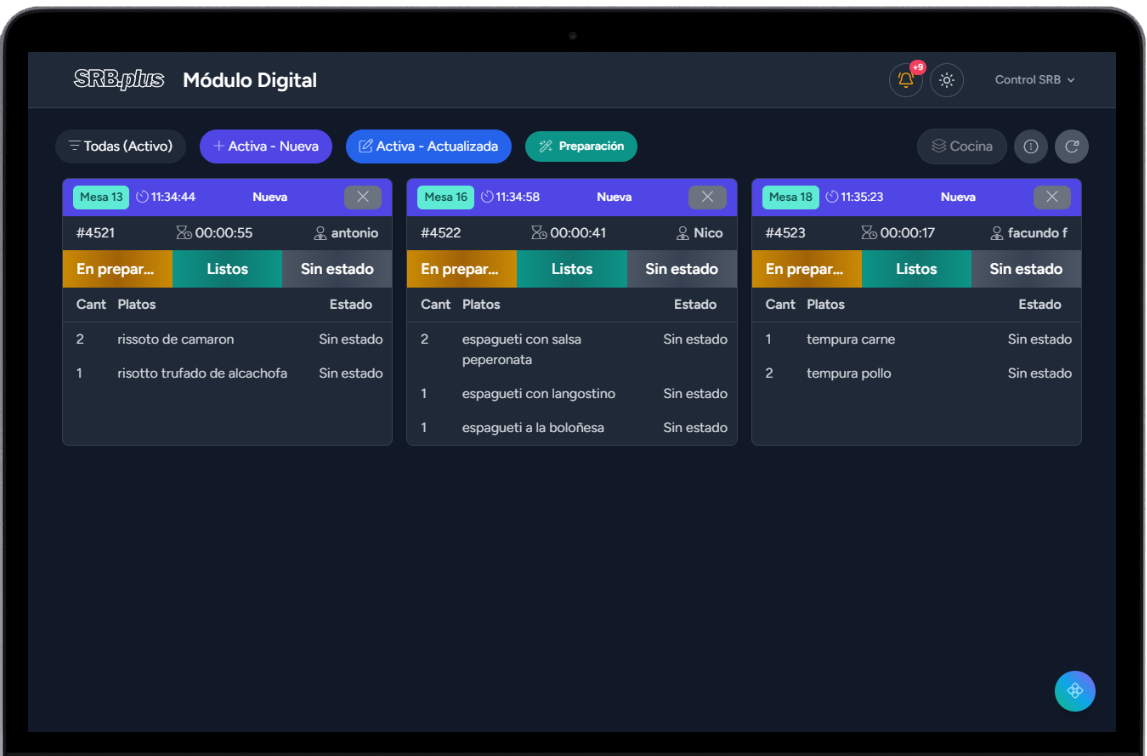
Task: Close the Mesa 13 order card
Action: [363, 197]
